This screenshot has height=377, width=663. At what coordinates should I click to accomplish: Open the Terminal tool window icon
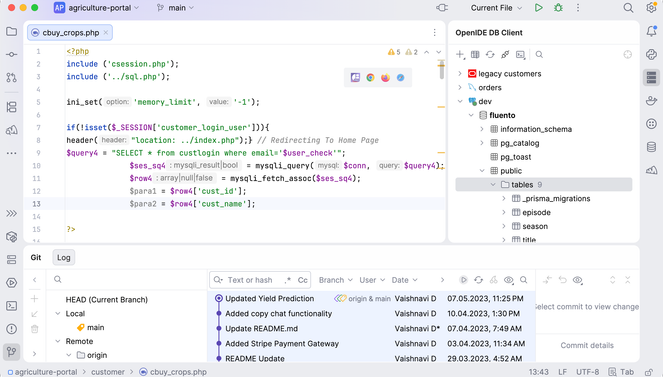point(11,306)
